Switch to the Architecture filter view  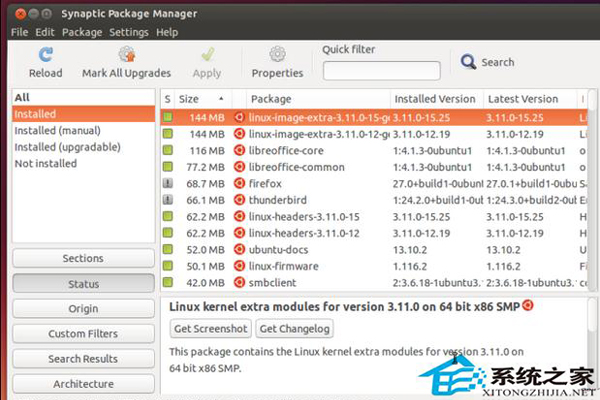click(x=83, y=384)
